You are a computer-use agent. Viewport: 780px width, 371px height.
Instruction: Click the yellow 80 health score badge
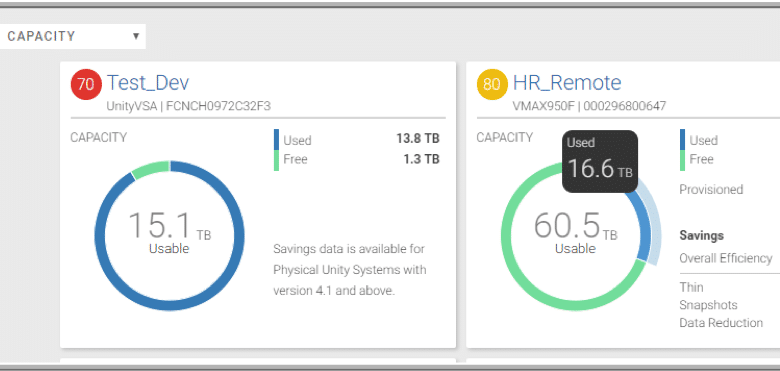coord(492,85)
